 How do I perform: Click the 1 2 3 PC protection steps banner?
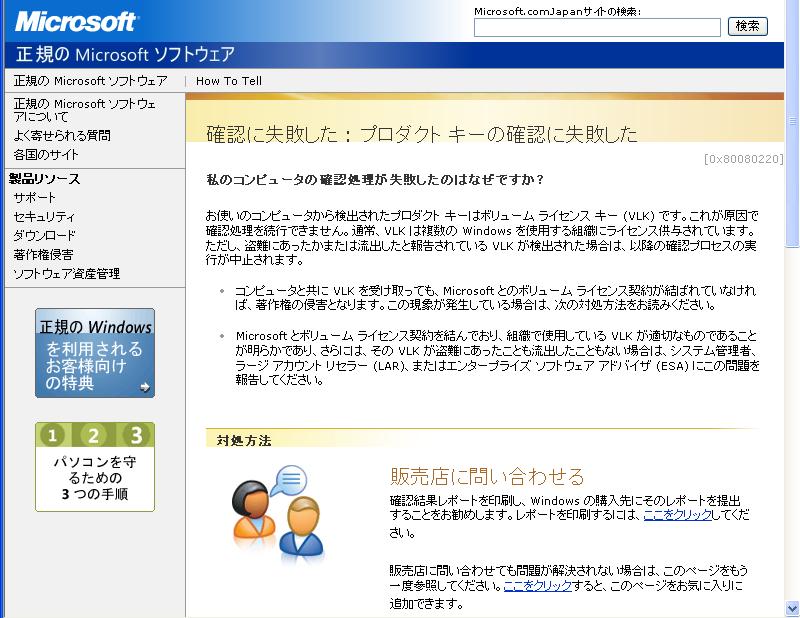coord(95,466)
